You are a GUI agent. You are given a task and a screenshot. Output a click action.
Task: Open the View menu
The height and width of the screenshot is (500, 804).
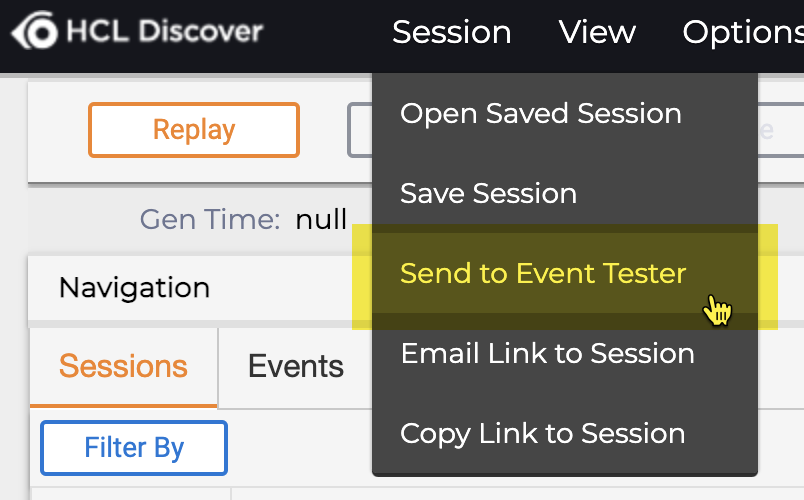click(597, 32)
